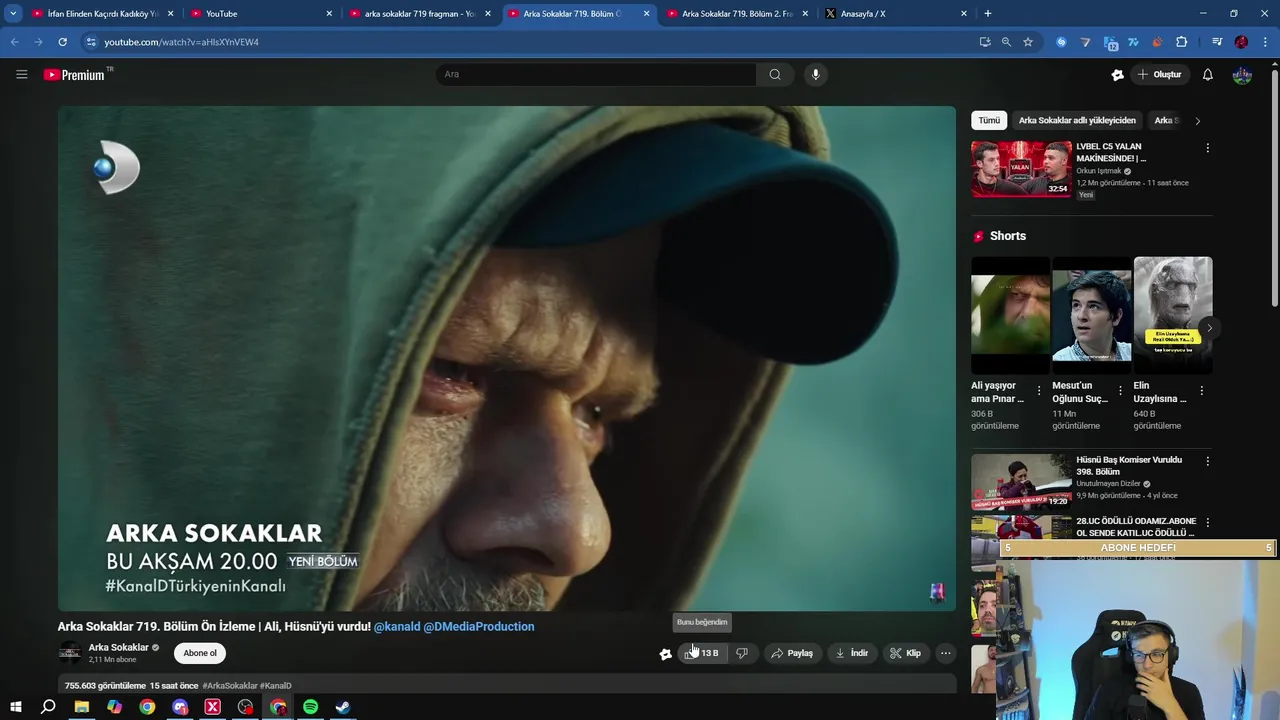Open Chrome extensions puzzle icon
Image resolution: width=1280 pixels, height=720 pixels.
(1181, 42)
